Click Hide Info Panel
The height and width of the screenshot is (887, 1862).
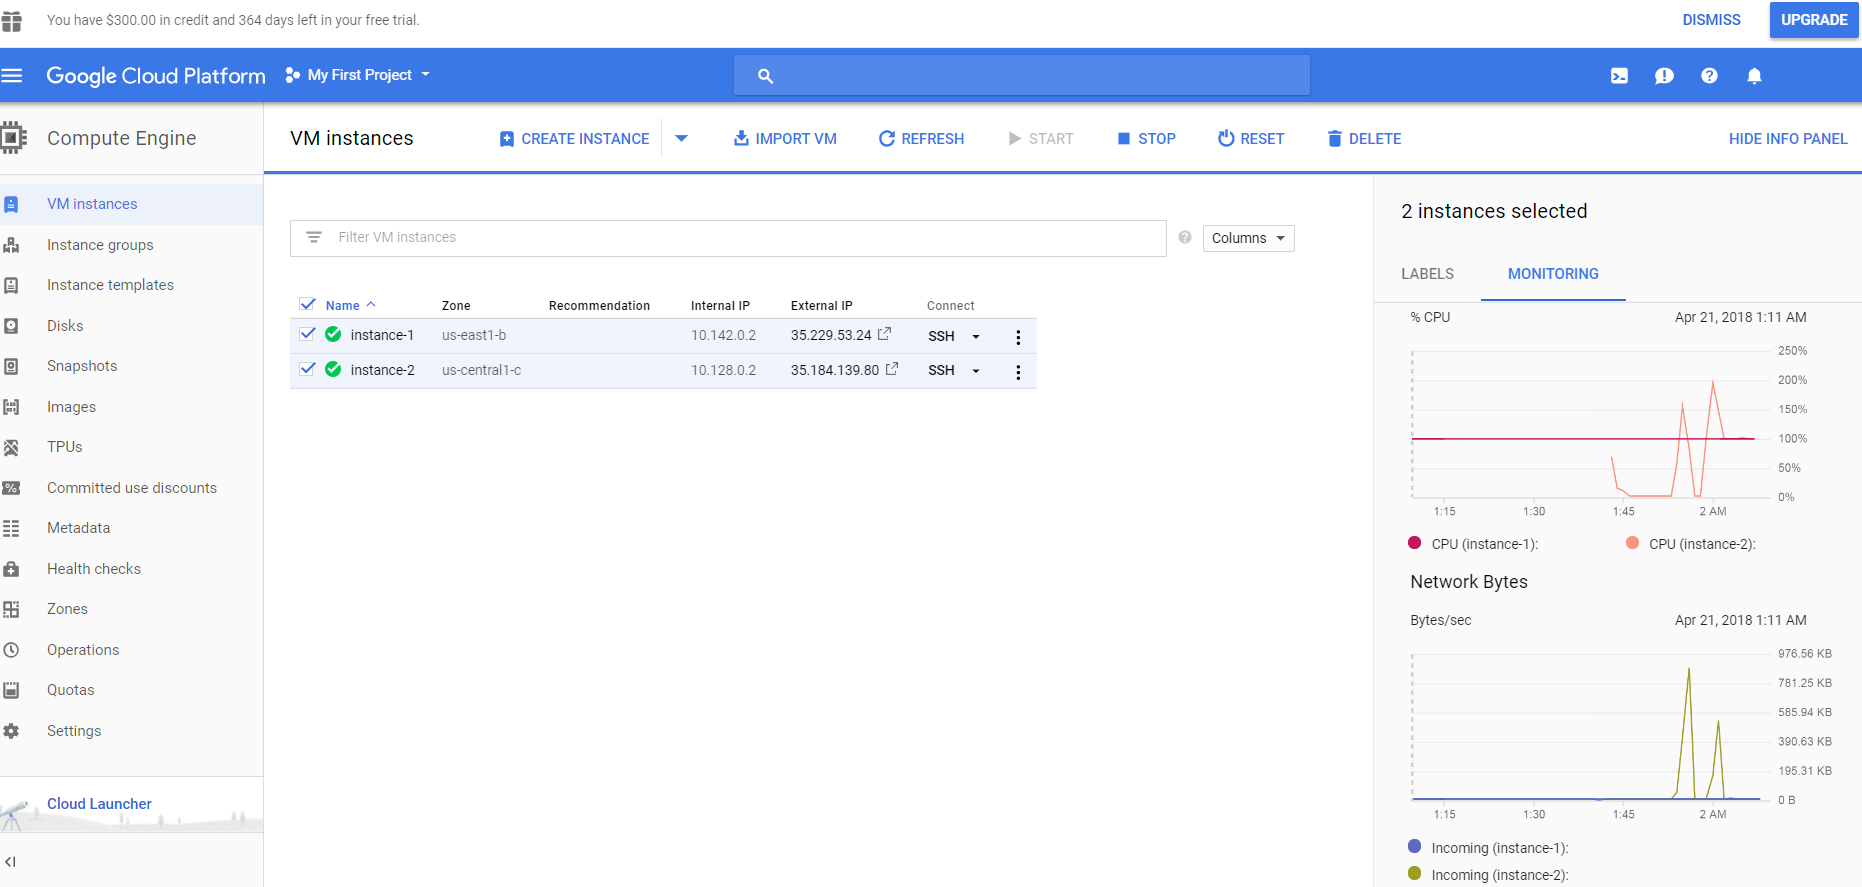[1788, 139]
